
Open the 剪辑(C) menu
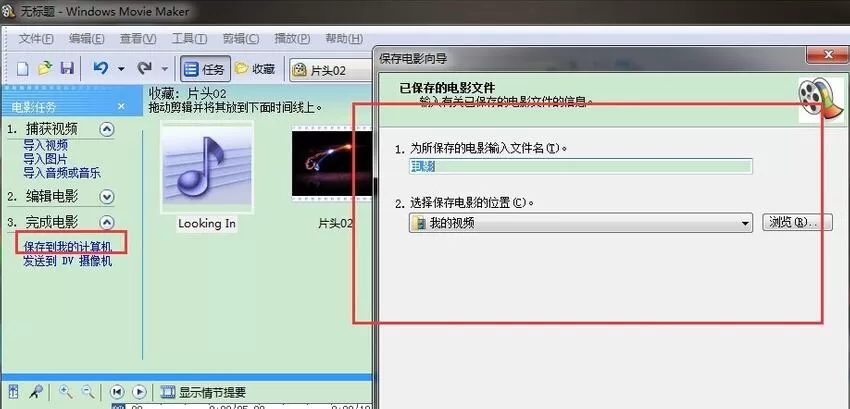click(241, 39)
